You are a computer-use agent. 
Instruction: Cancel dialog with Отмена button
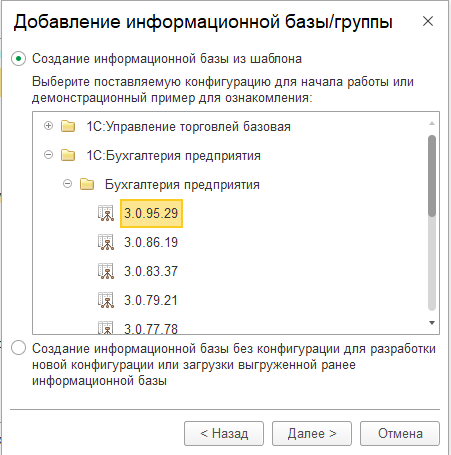coord(400,433)
